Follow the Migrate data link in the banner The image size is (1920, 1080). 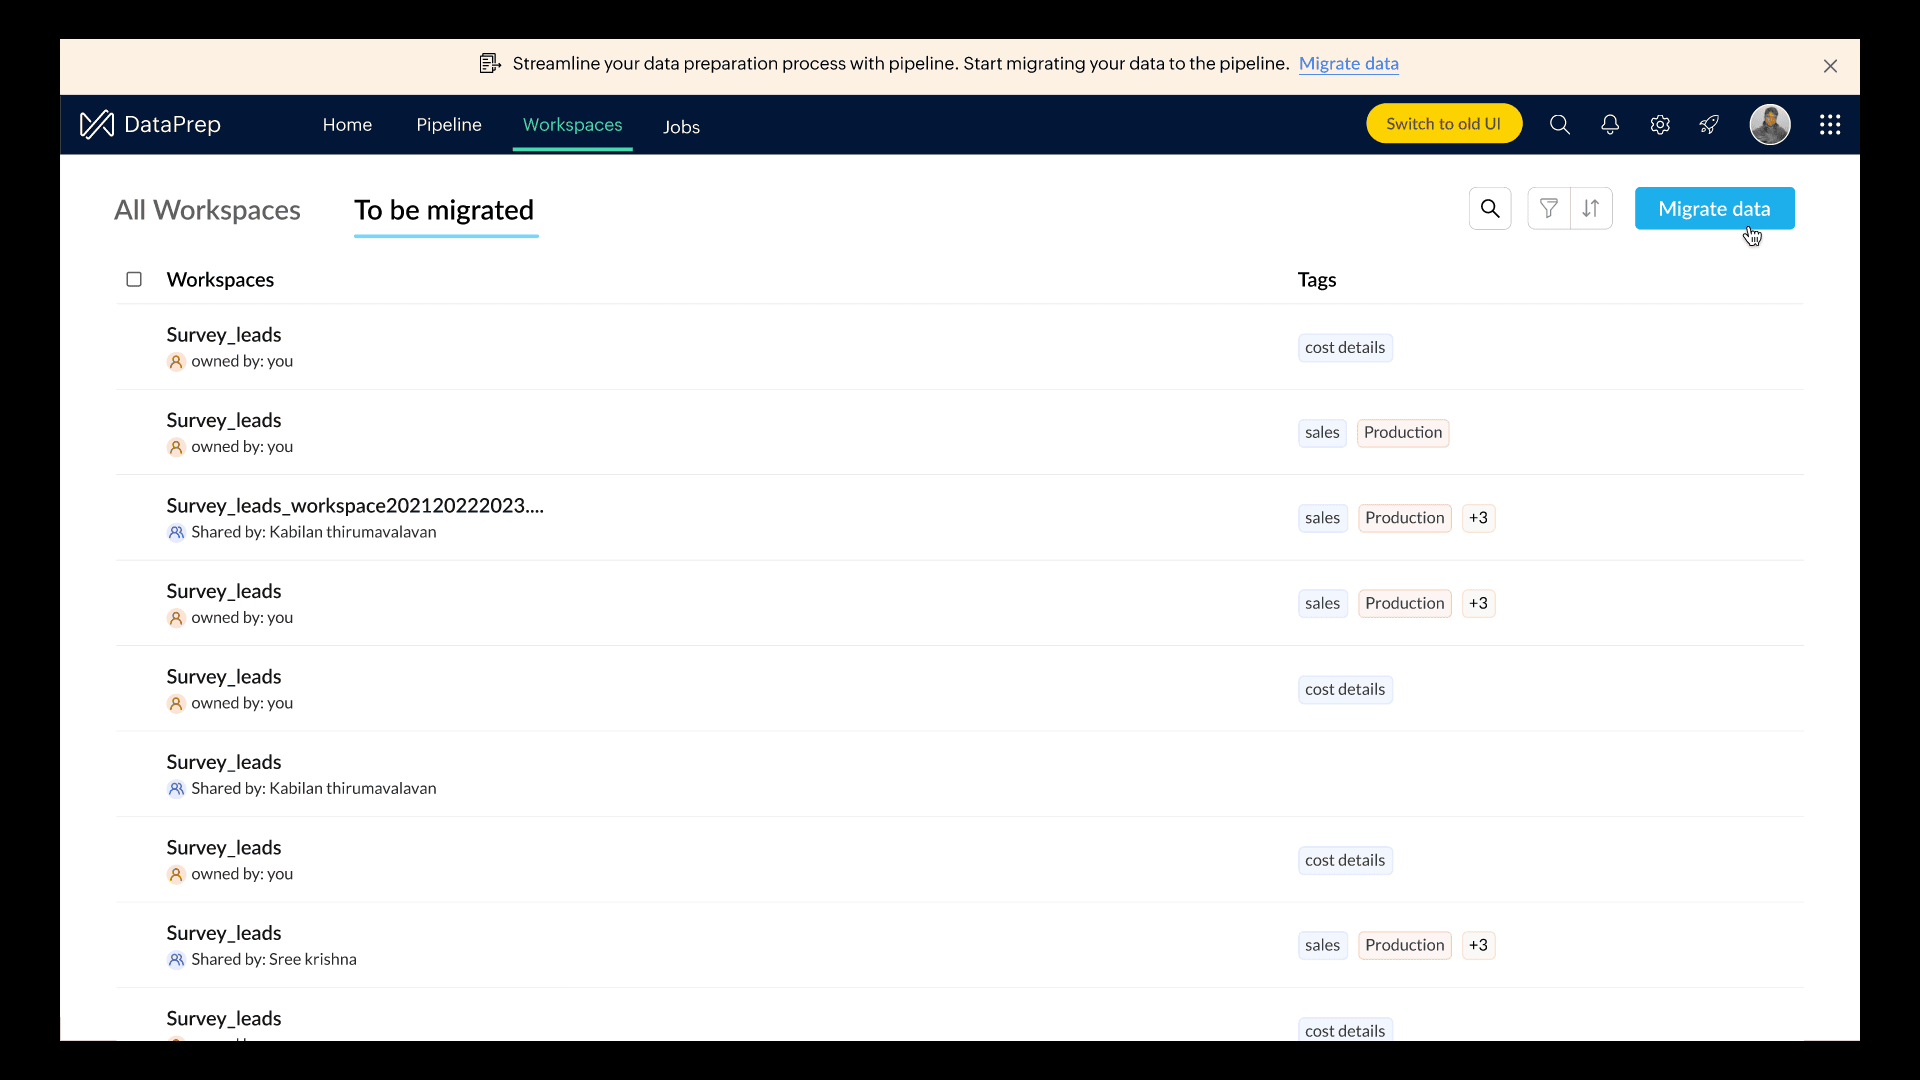1348,64
